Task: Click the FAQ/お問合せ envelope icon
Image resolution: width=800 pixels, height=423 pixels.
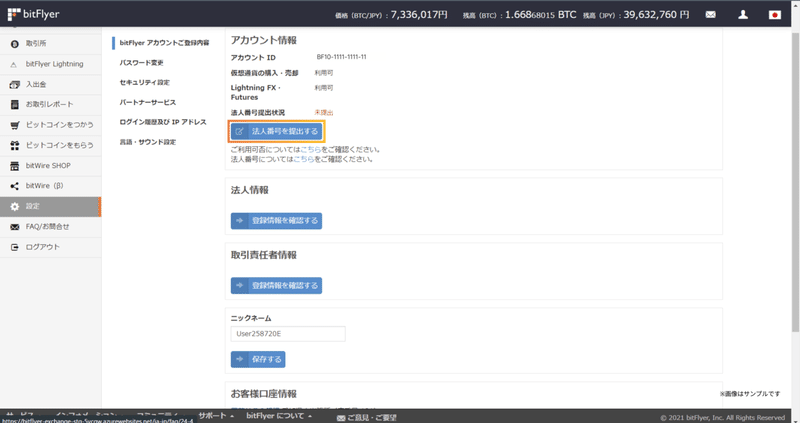Action: tap(14, 227)
